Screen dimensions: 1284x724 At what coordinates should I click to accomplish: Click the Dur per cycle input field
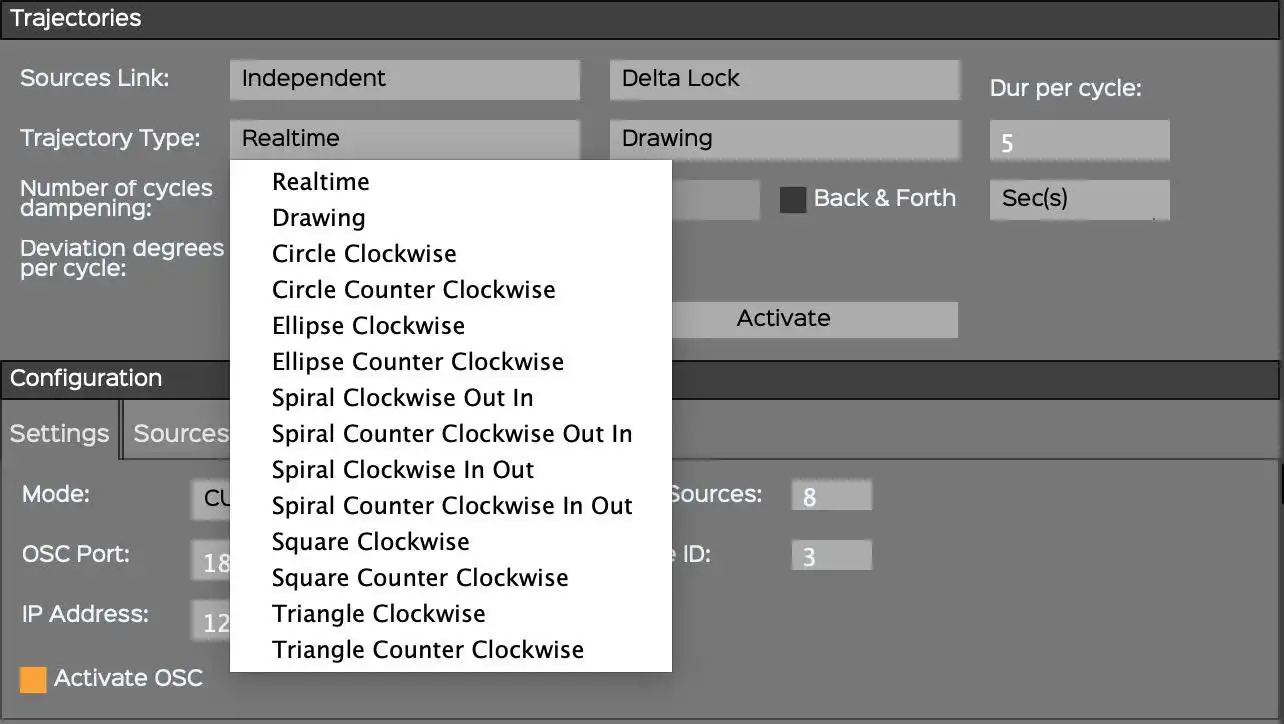pos(1078,141)
